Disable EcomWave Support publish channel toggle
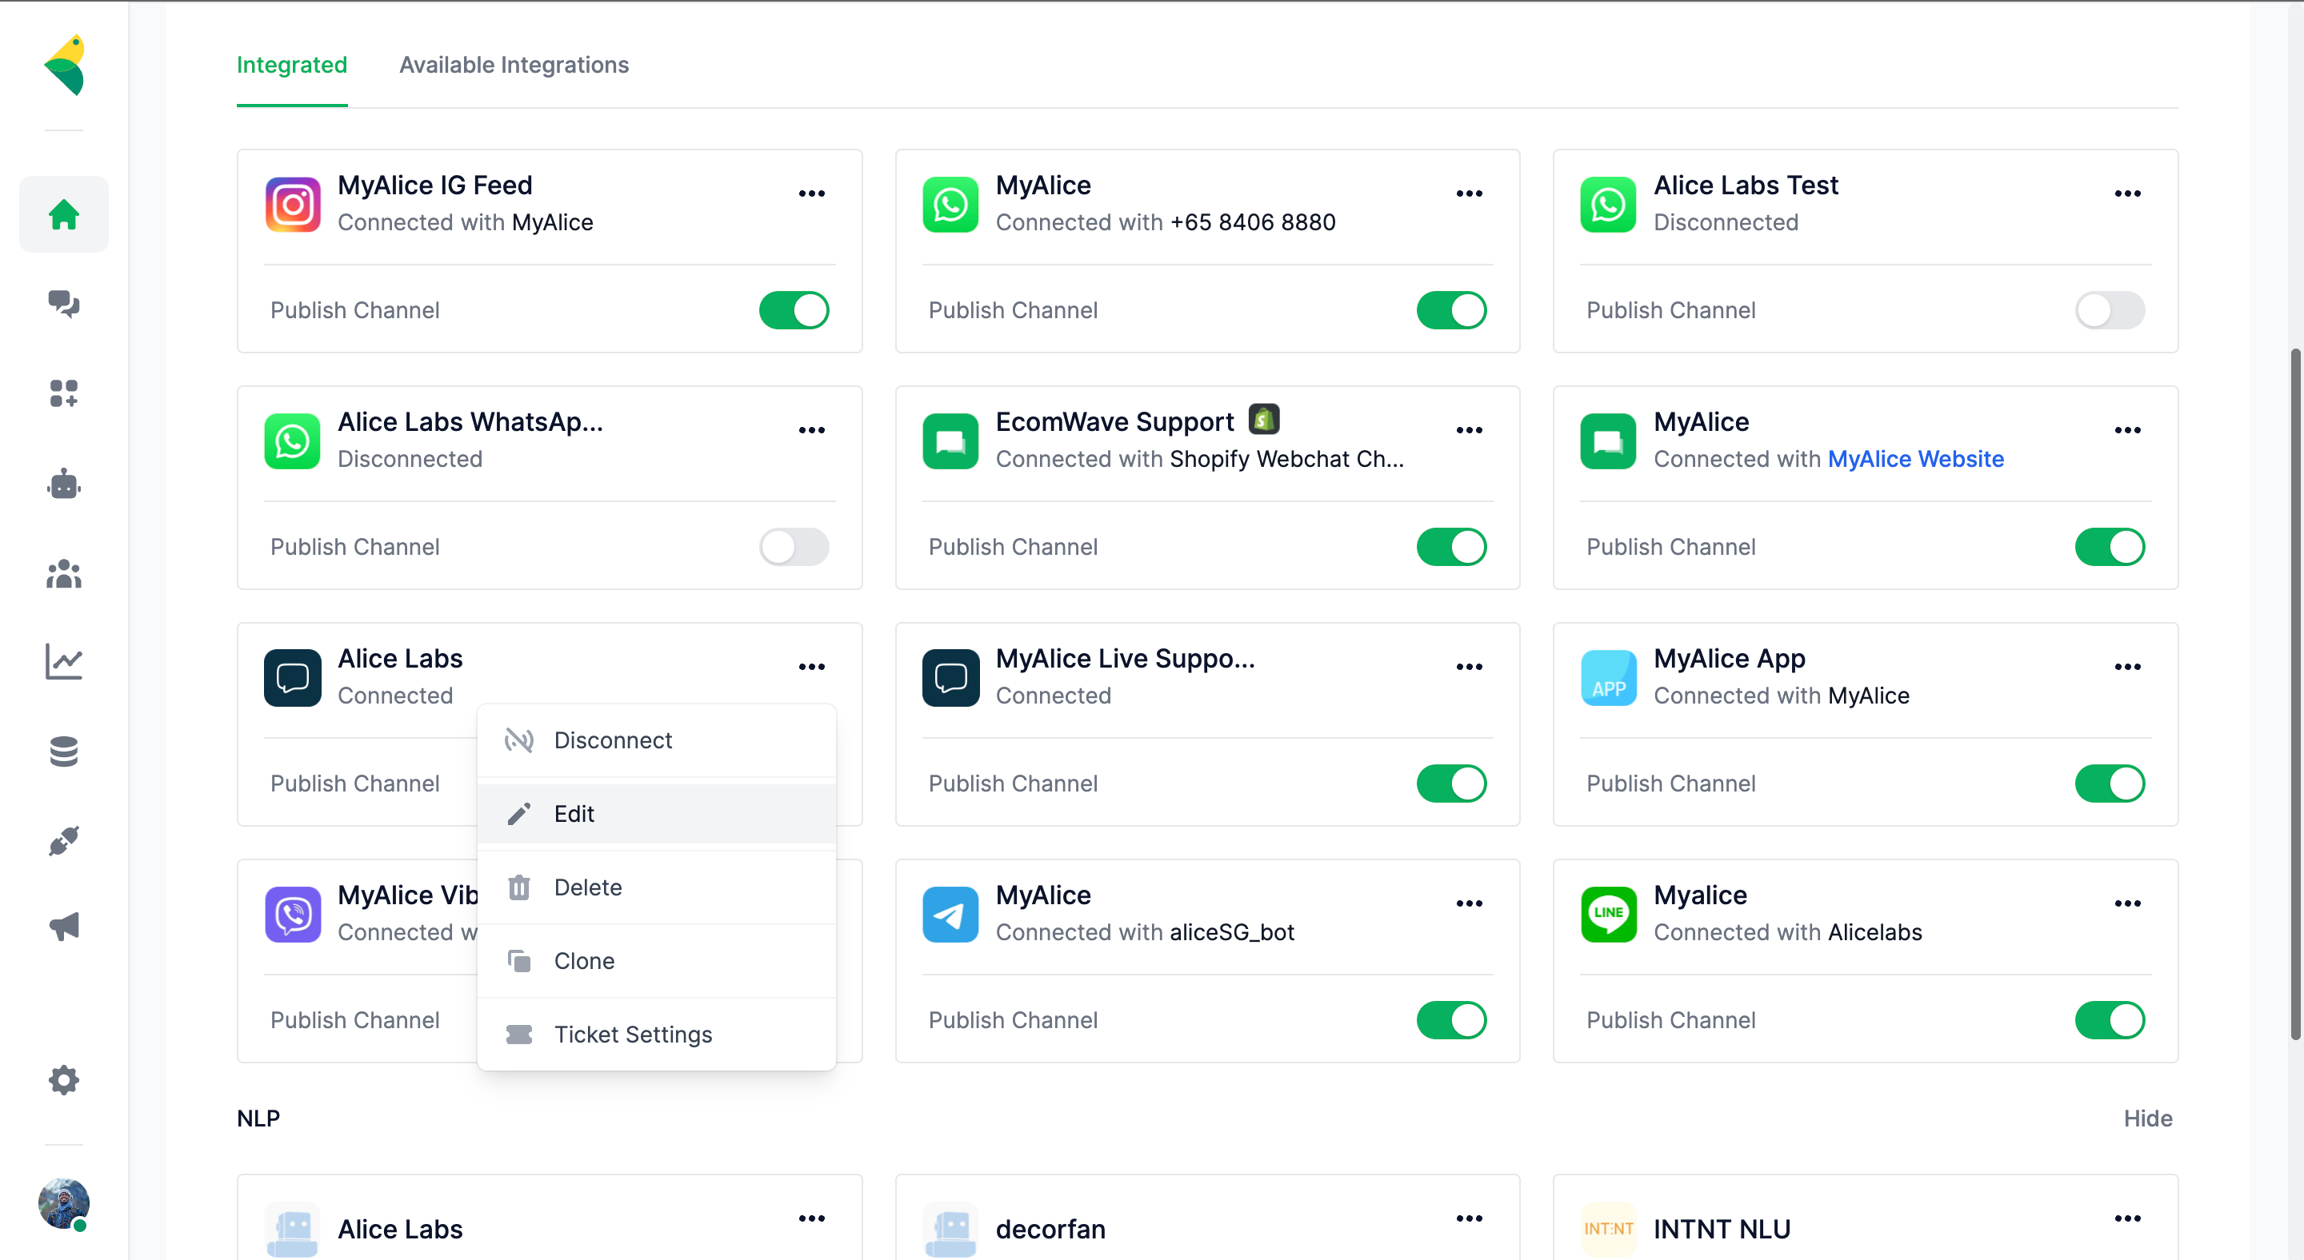Image resolution: width=2304 pixels, height=1260 pixels. (x=1451, y=547)
